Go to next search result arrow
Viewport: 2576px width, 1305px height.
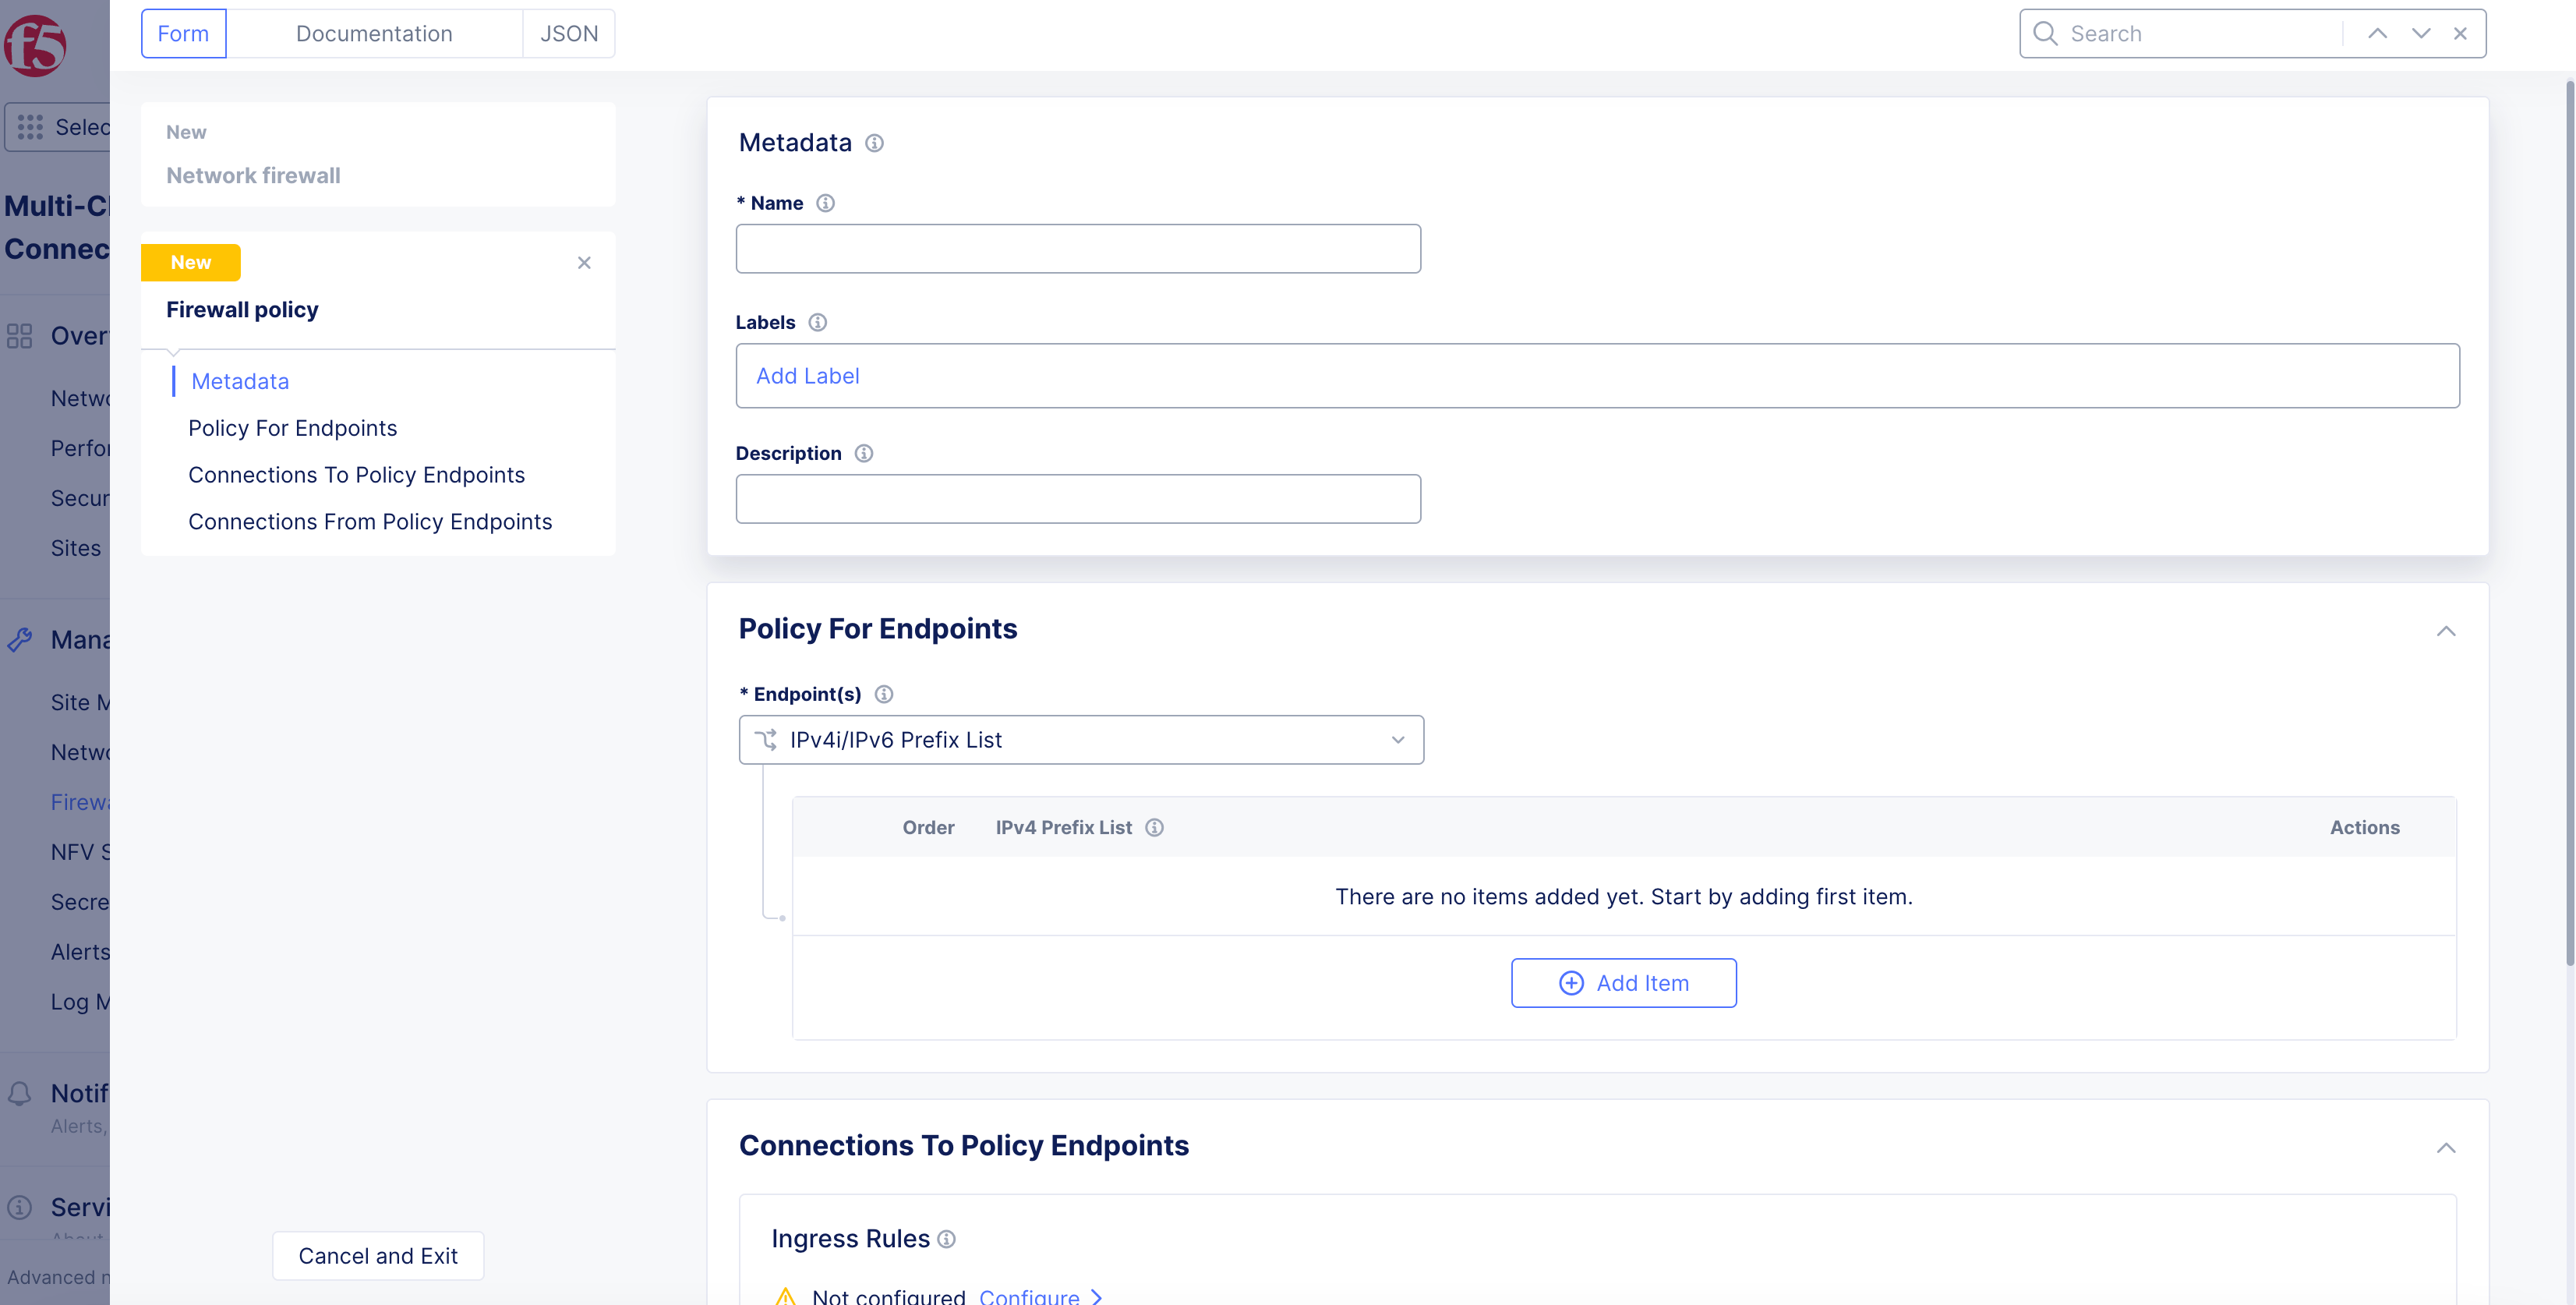click(x=2421, y=33)
